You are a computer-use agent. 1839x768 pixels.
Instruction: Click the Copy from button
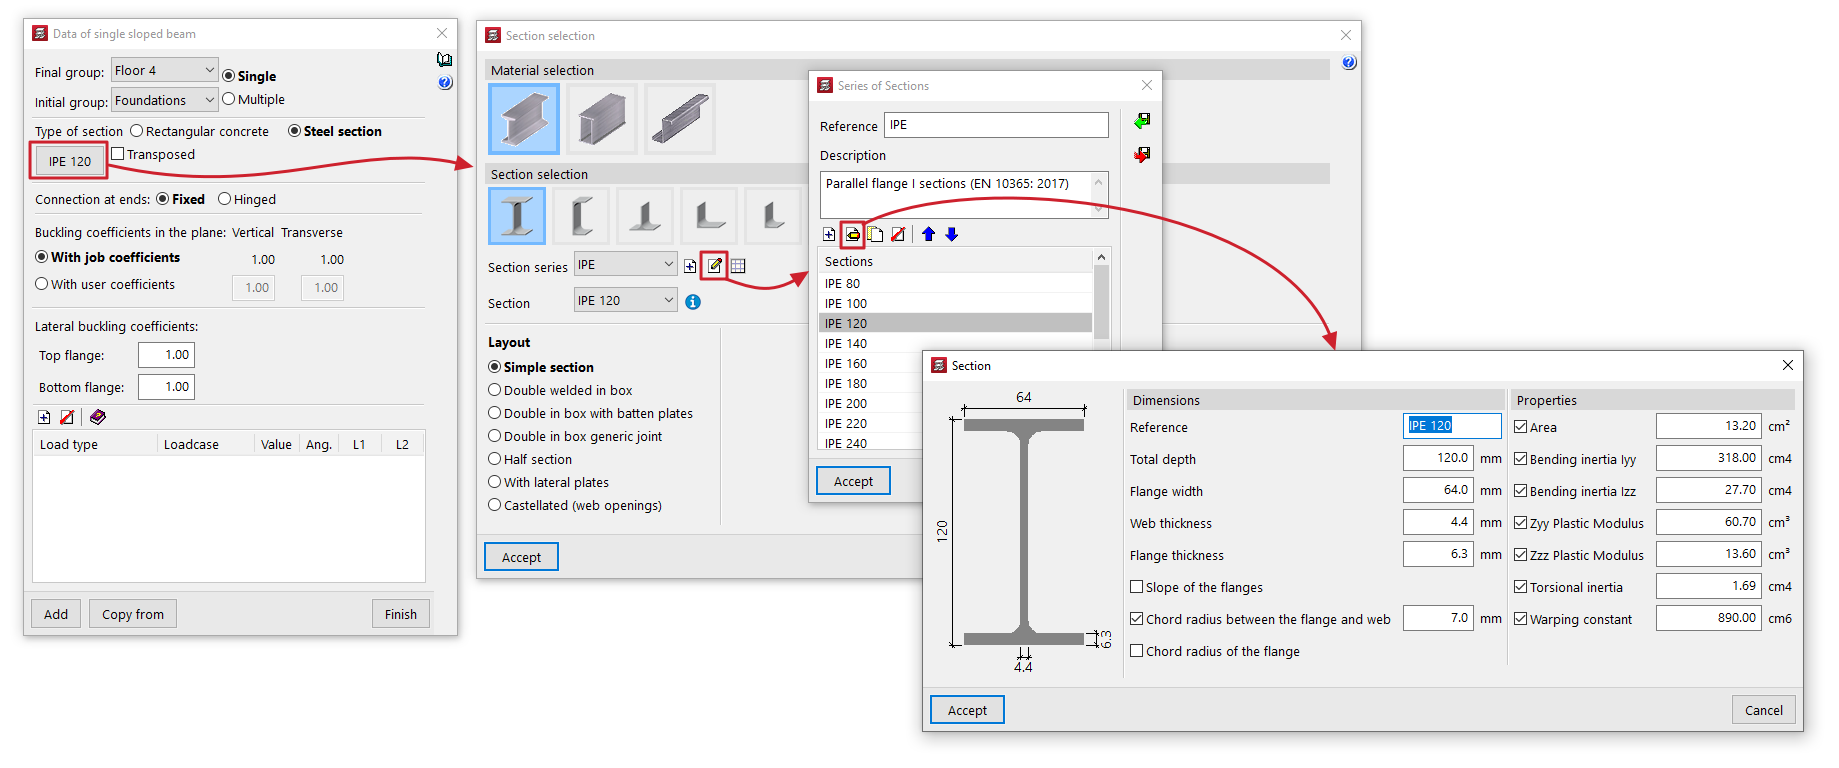[133, 614]
